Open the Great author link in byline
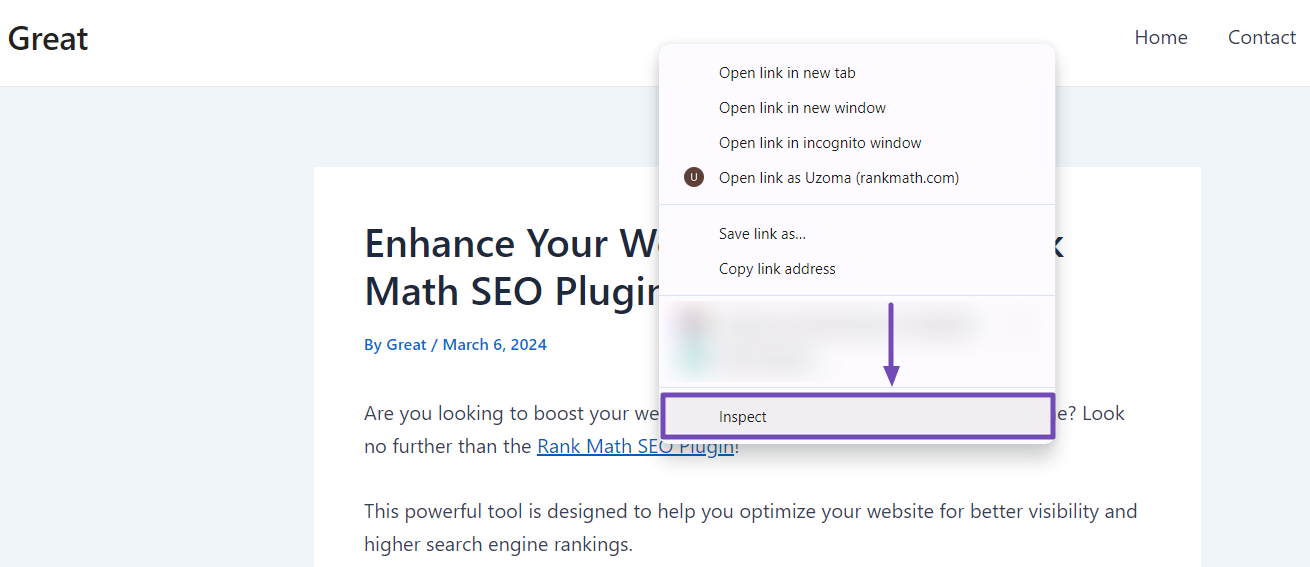 click(x=407, y=344)
